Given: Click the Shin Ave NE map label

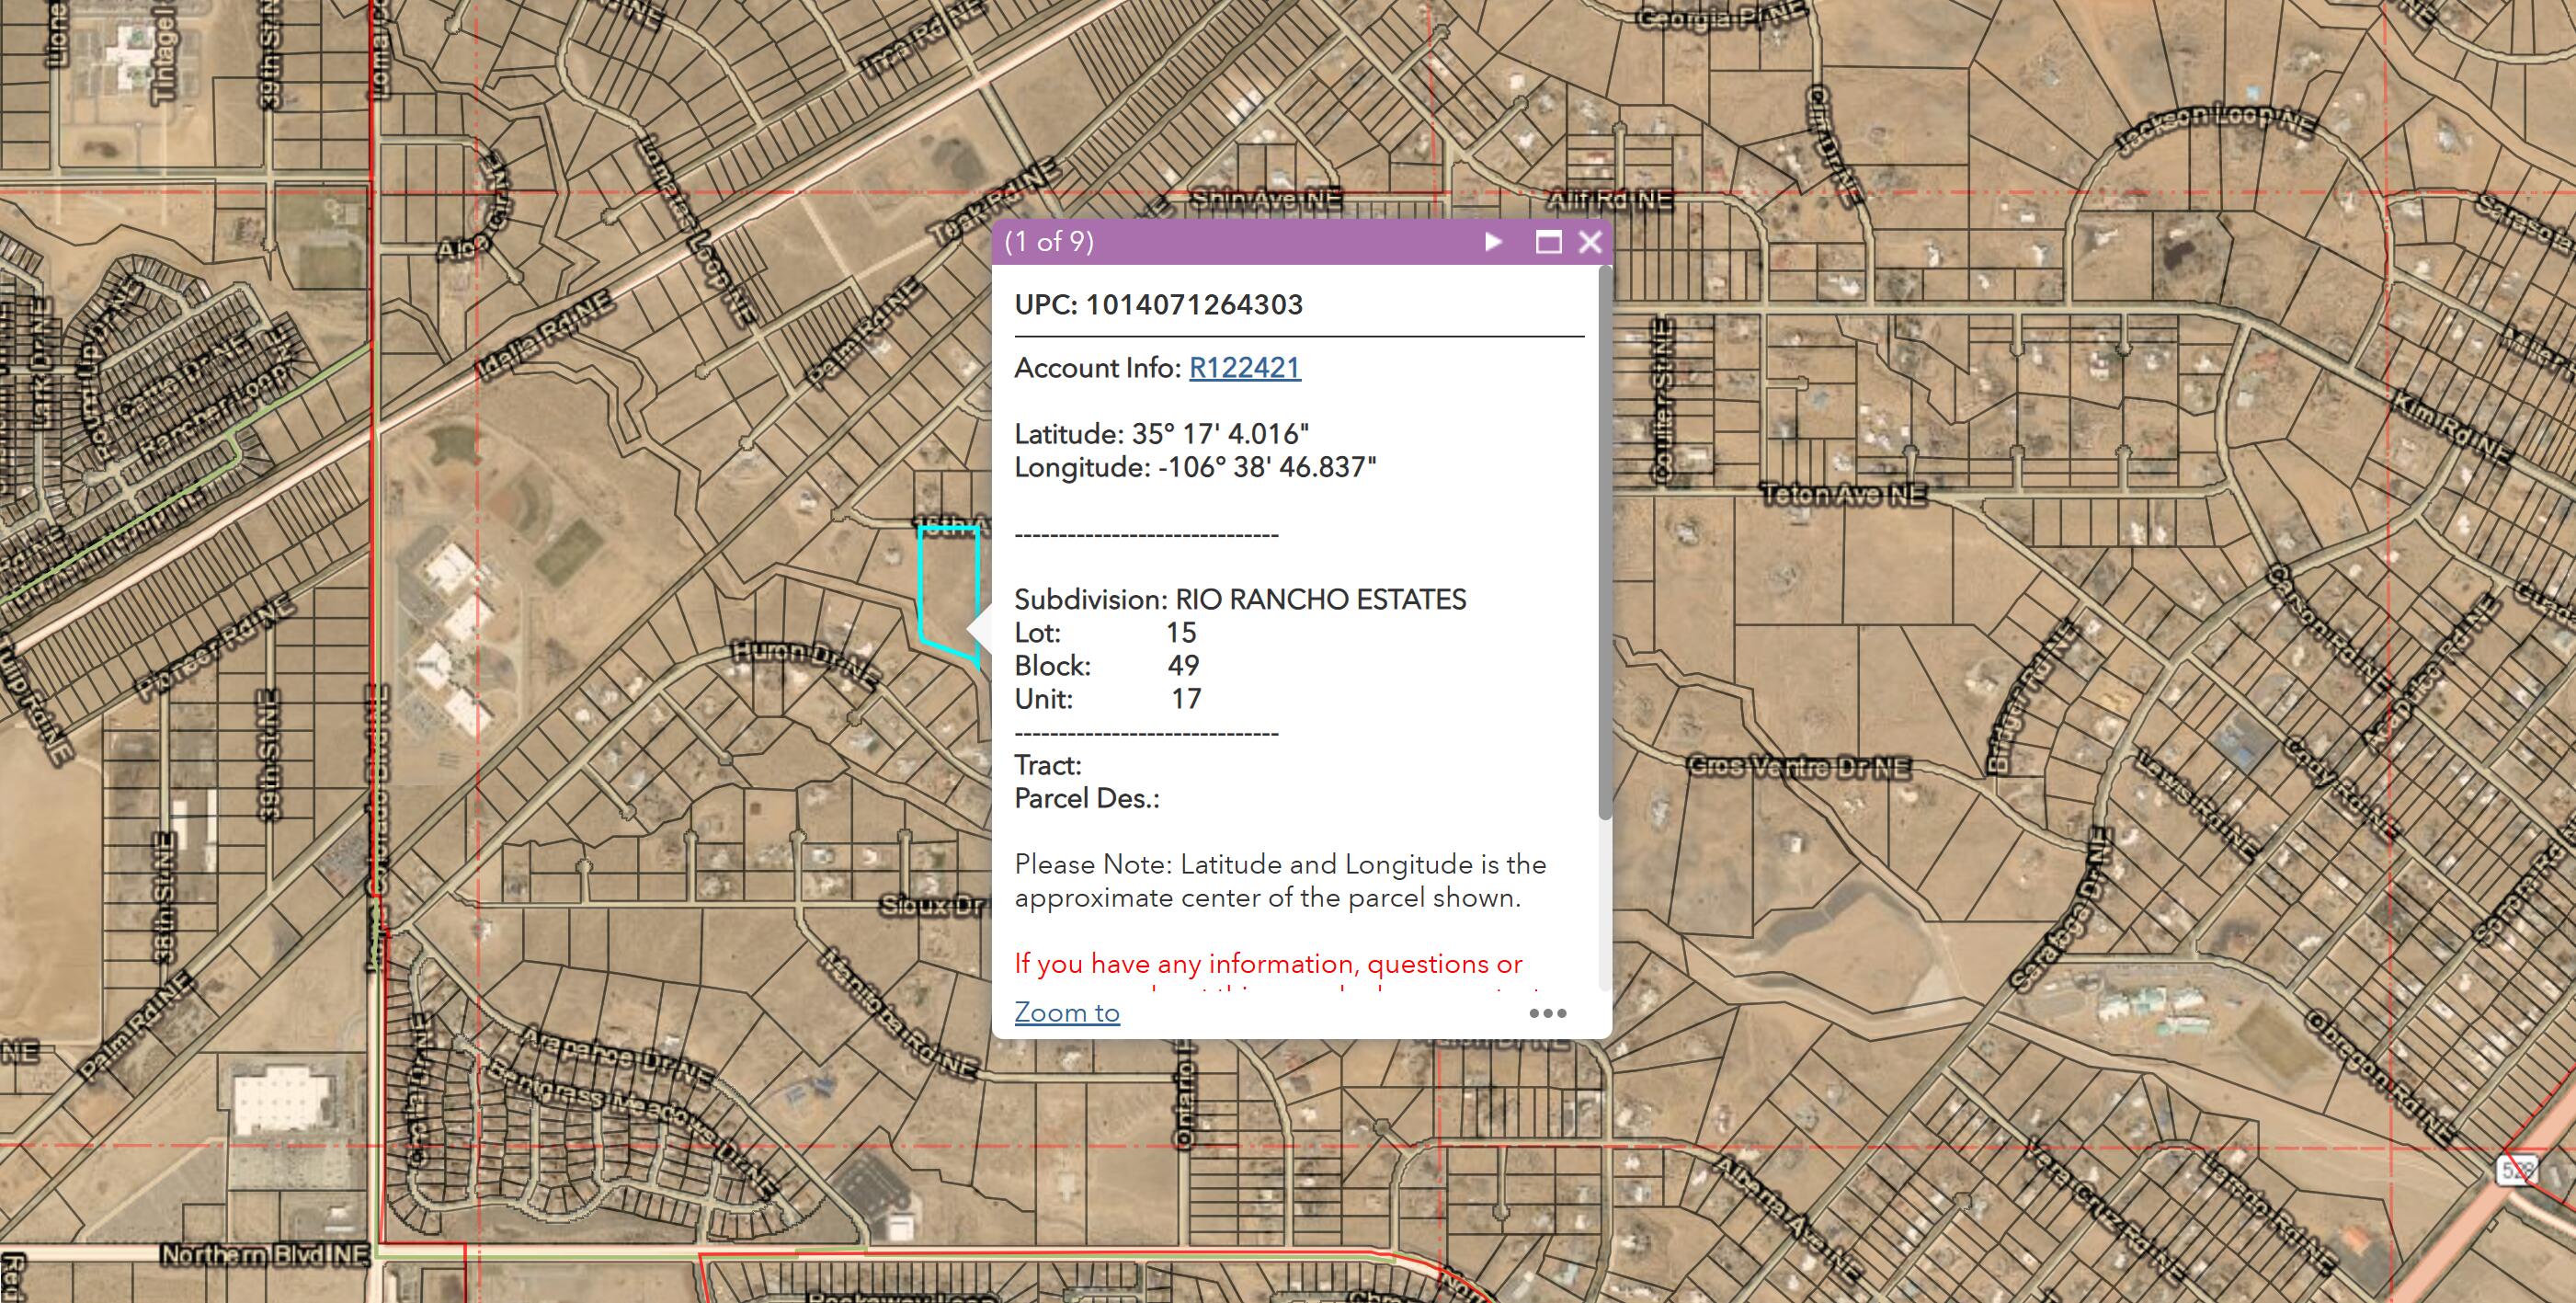Looking at the screenshot, I should point(1265,199).
